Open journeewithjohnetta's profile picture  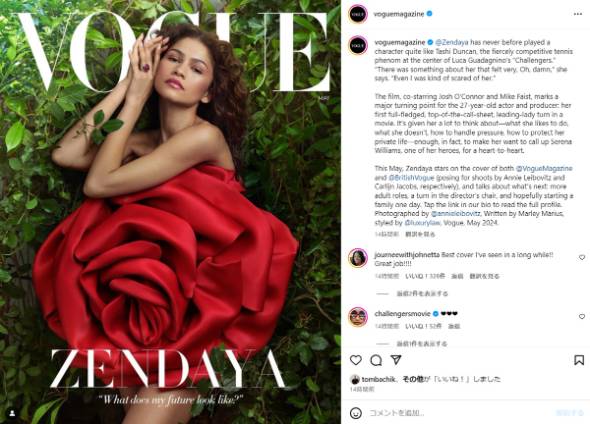pos(357,258)
